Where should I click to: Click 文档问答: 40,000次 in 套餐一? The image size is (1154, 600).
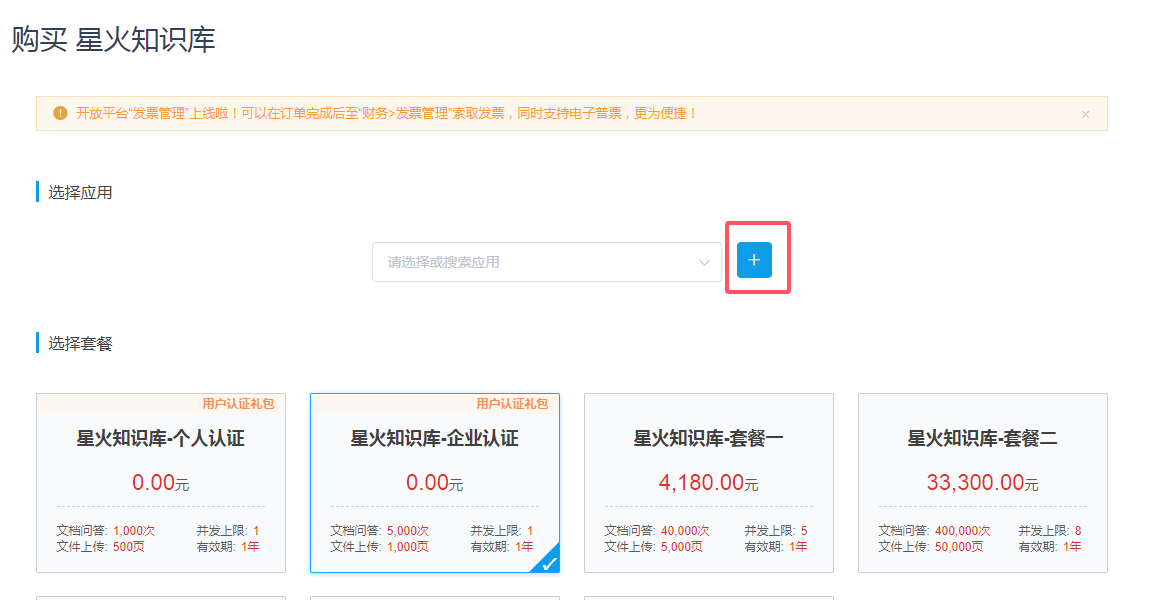pos(657,531)
